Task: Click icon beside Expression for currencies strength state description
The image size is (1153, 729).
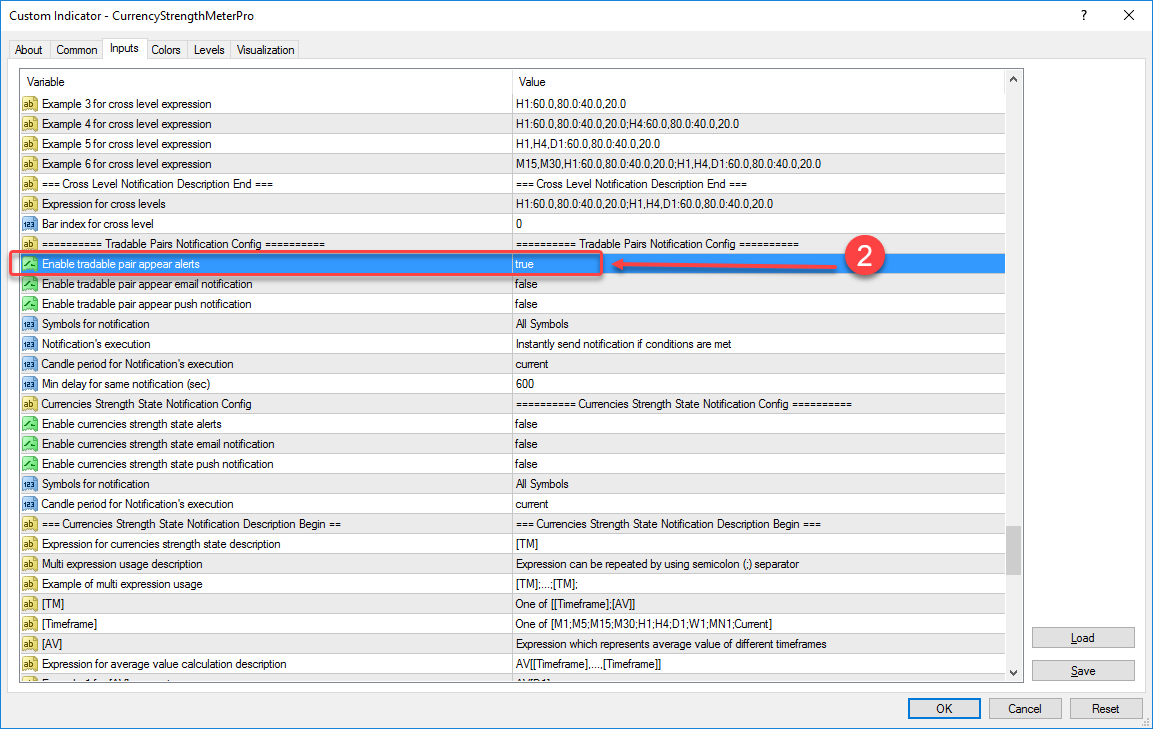Action: tap(29, 544)
